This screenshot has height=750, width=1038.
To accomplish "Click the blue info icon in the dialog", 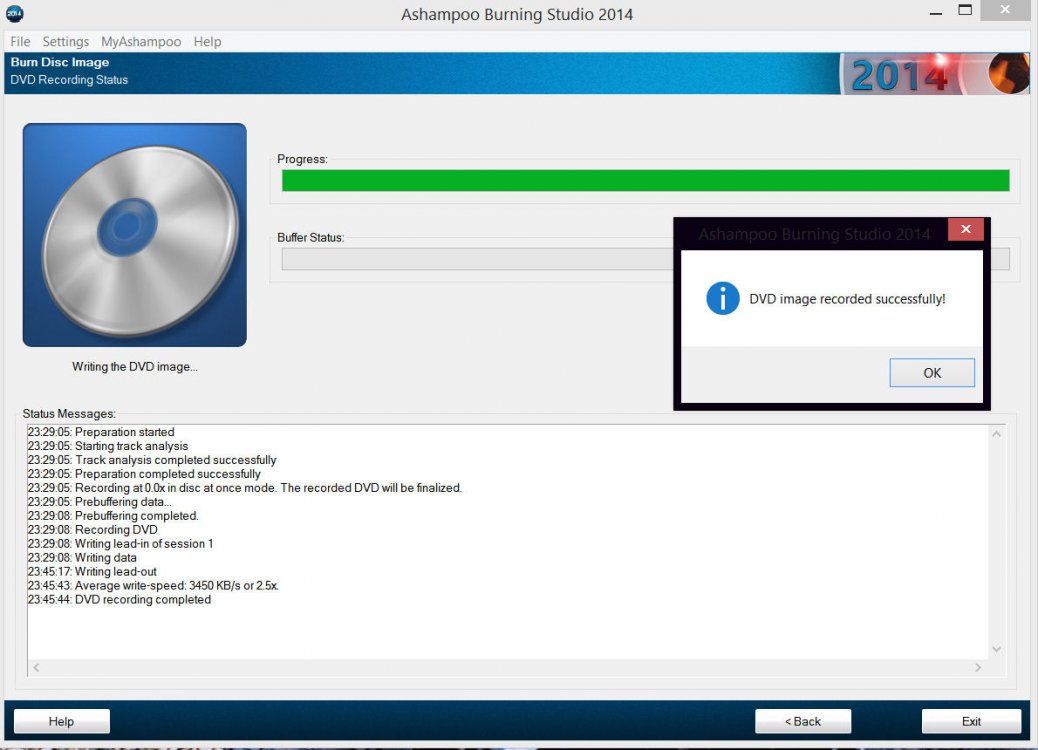I will (x=722, y=298).
